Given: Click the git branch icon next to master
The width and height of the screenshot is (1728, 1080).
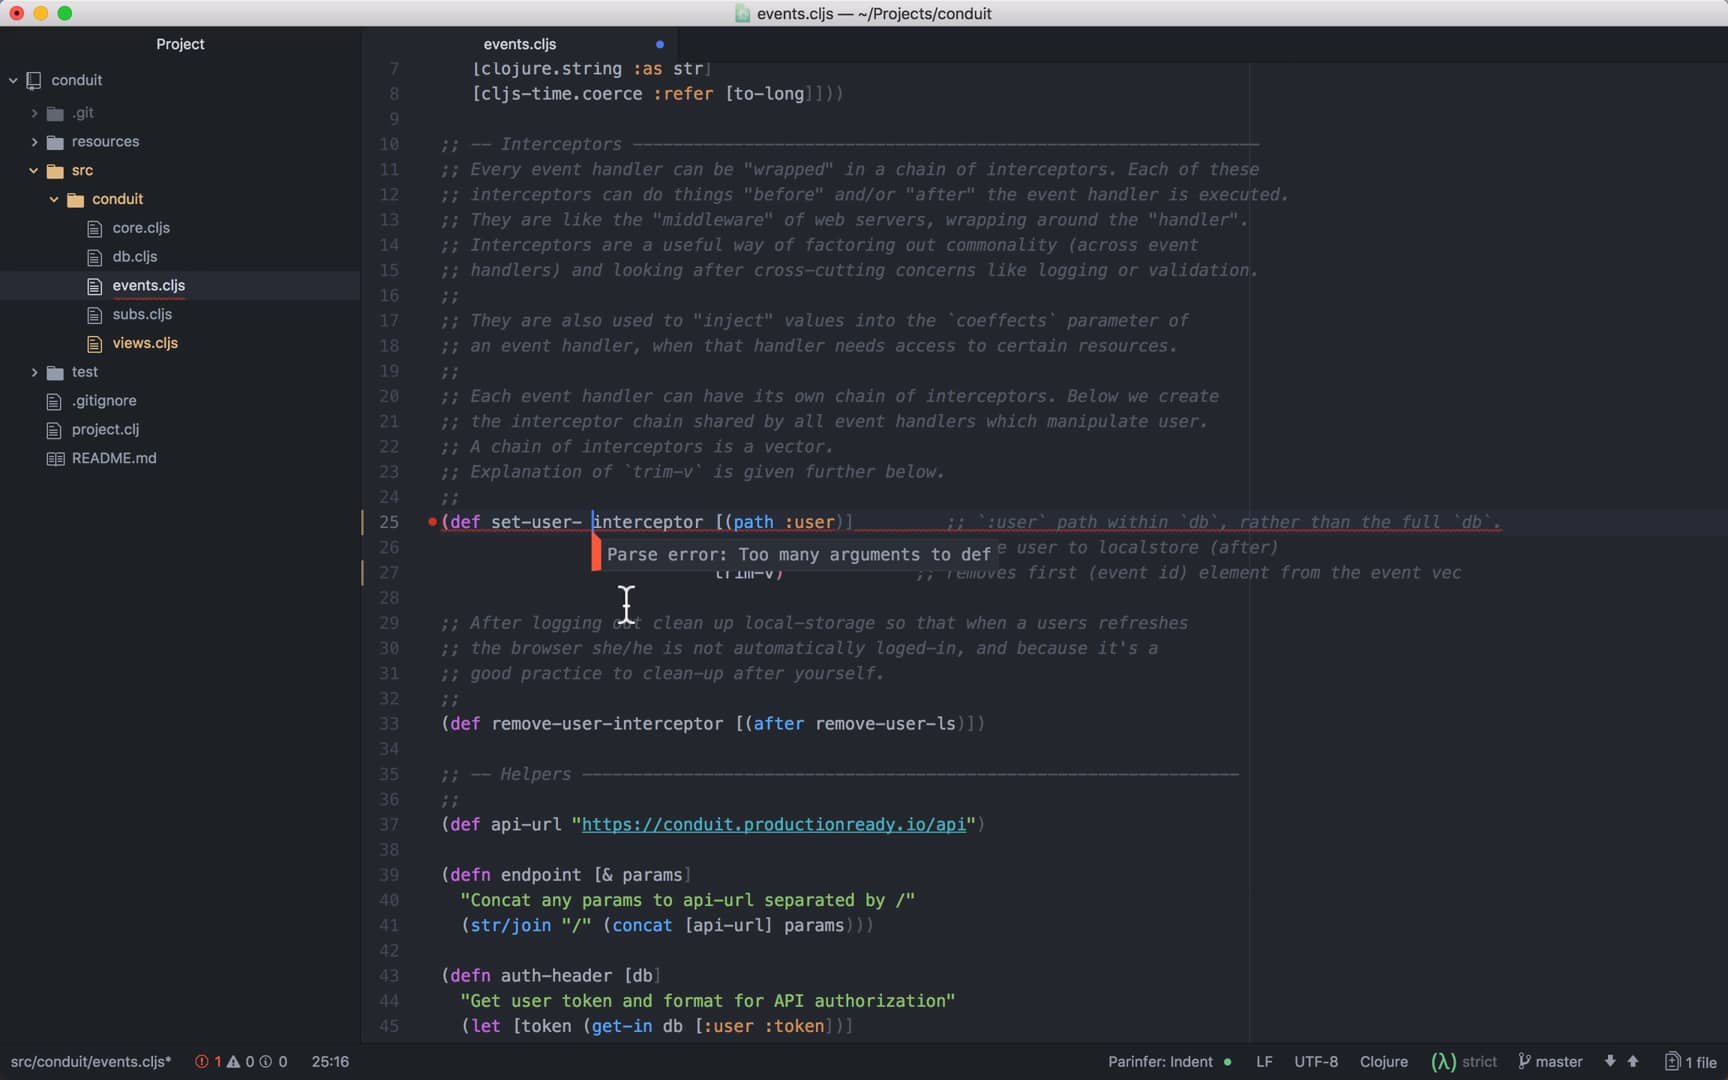Looking at the screenshot, I should 1524,1061.
